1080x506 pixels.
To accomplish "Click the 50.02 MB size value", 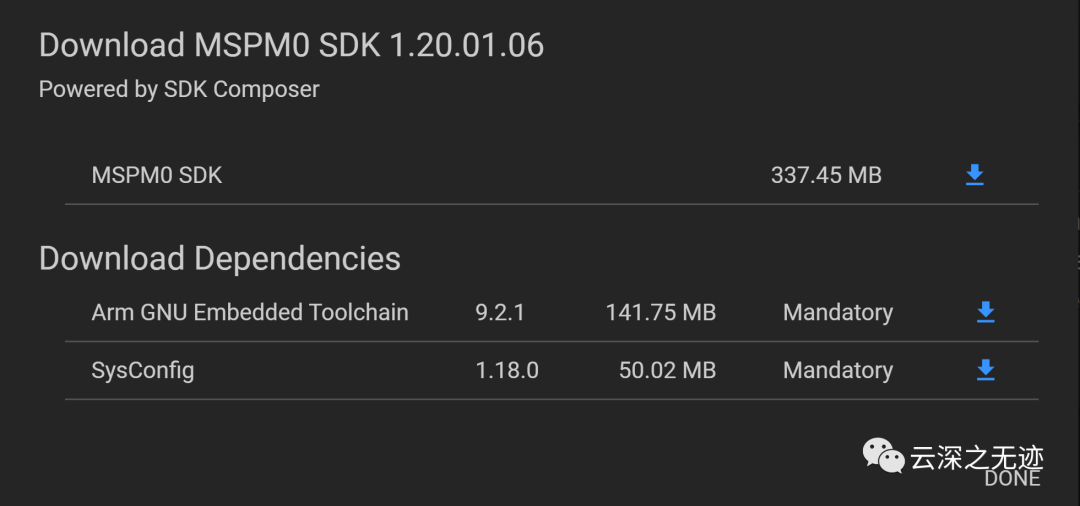I will coord(667,371).
